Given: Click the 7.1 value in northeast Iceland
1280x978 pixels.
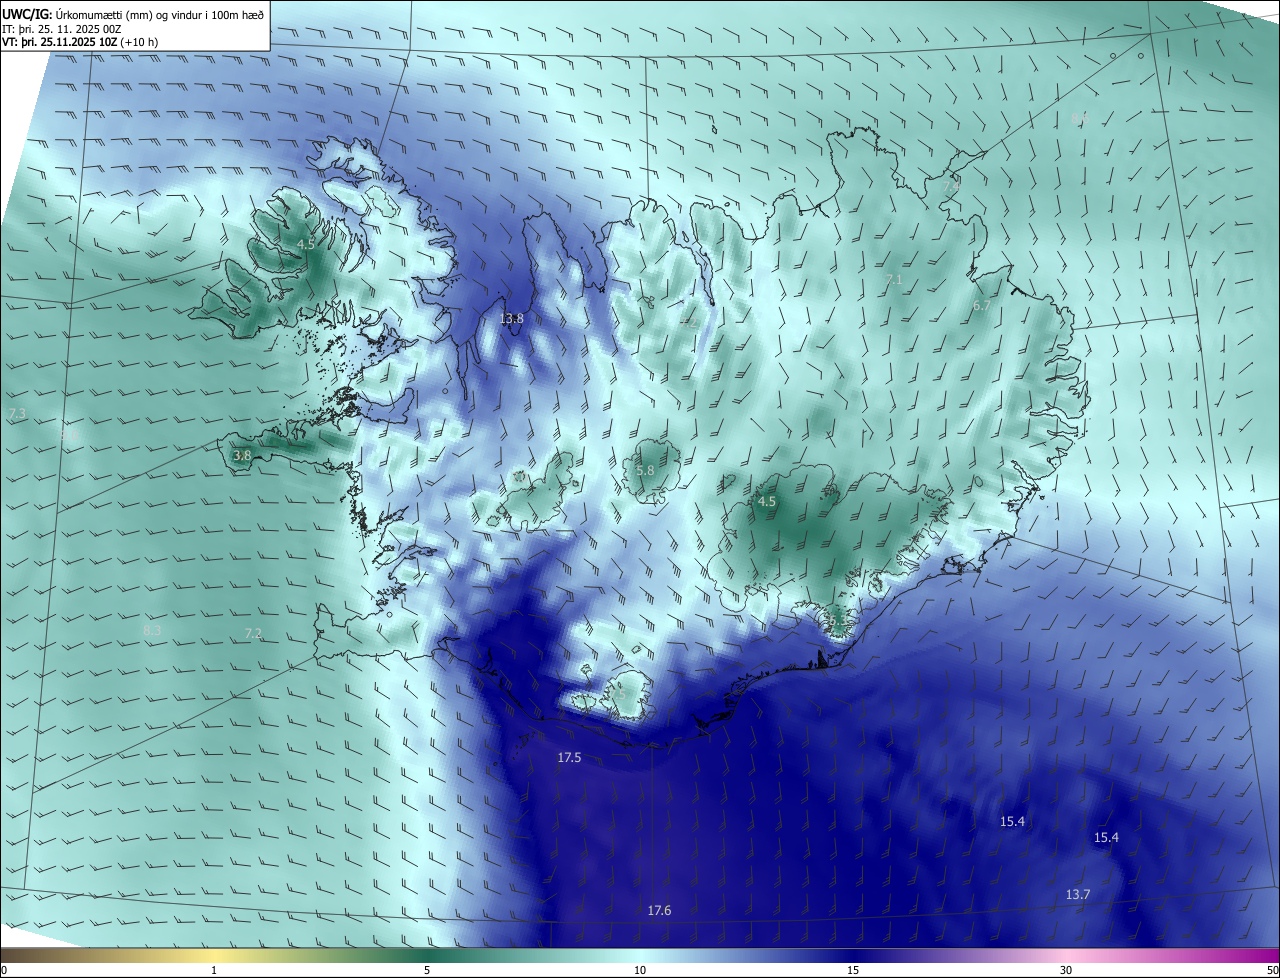Looking at the screenshot, I should click(x=894, y=280).
